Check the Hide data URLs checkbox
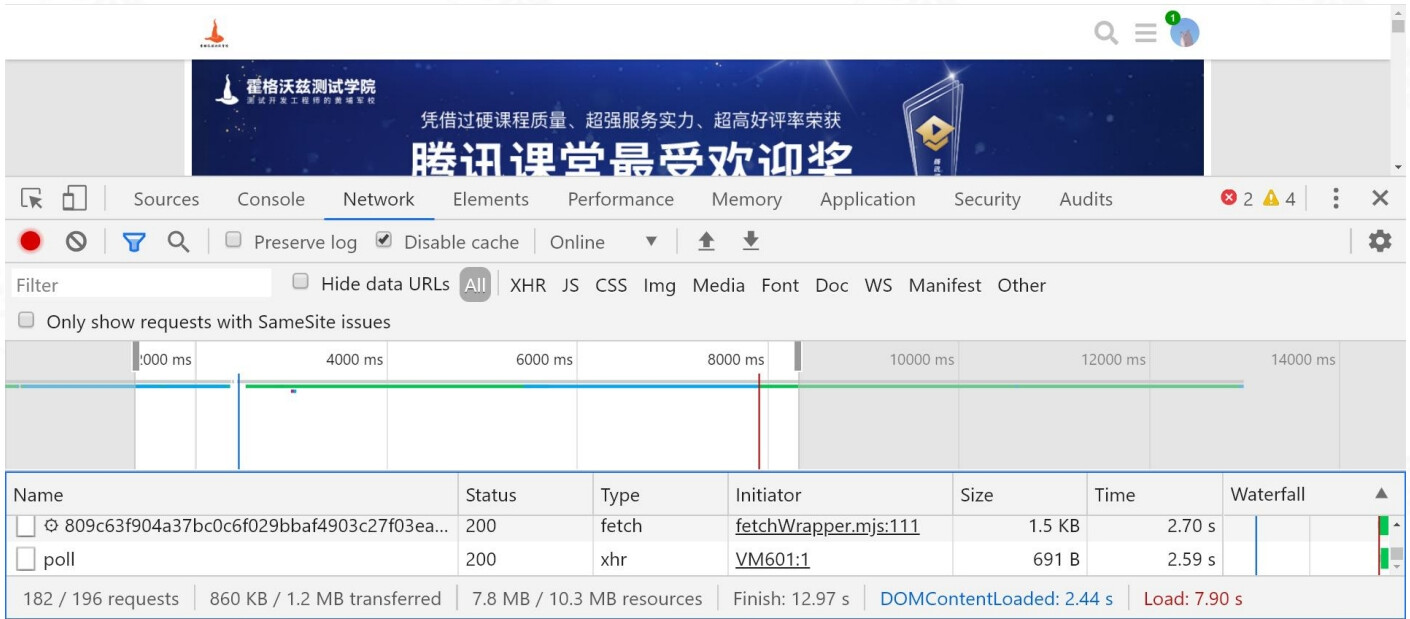Image resolution: width=1410 pixels, height=619 pixels. [300, 282]
